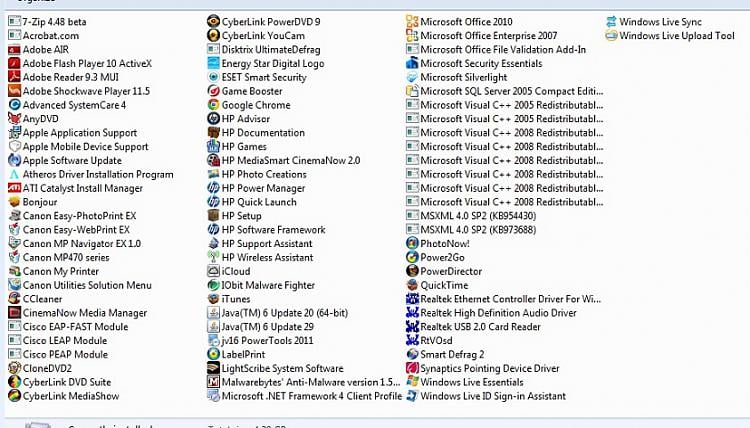Viewport: 750px width, 428px height.
Task: Click the Advanced SystemCare 4 icon
Action: tap(14, 105)
